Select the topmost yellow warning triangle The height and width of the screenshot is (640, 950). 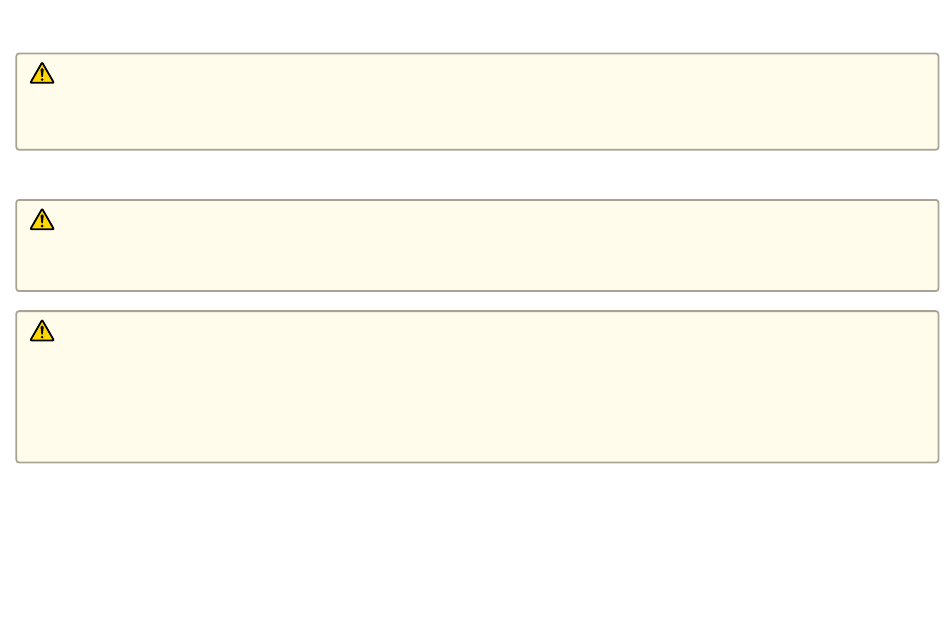[42, 73]
